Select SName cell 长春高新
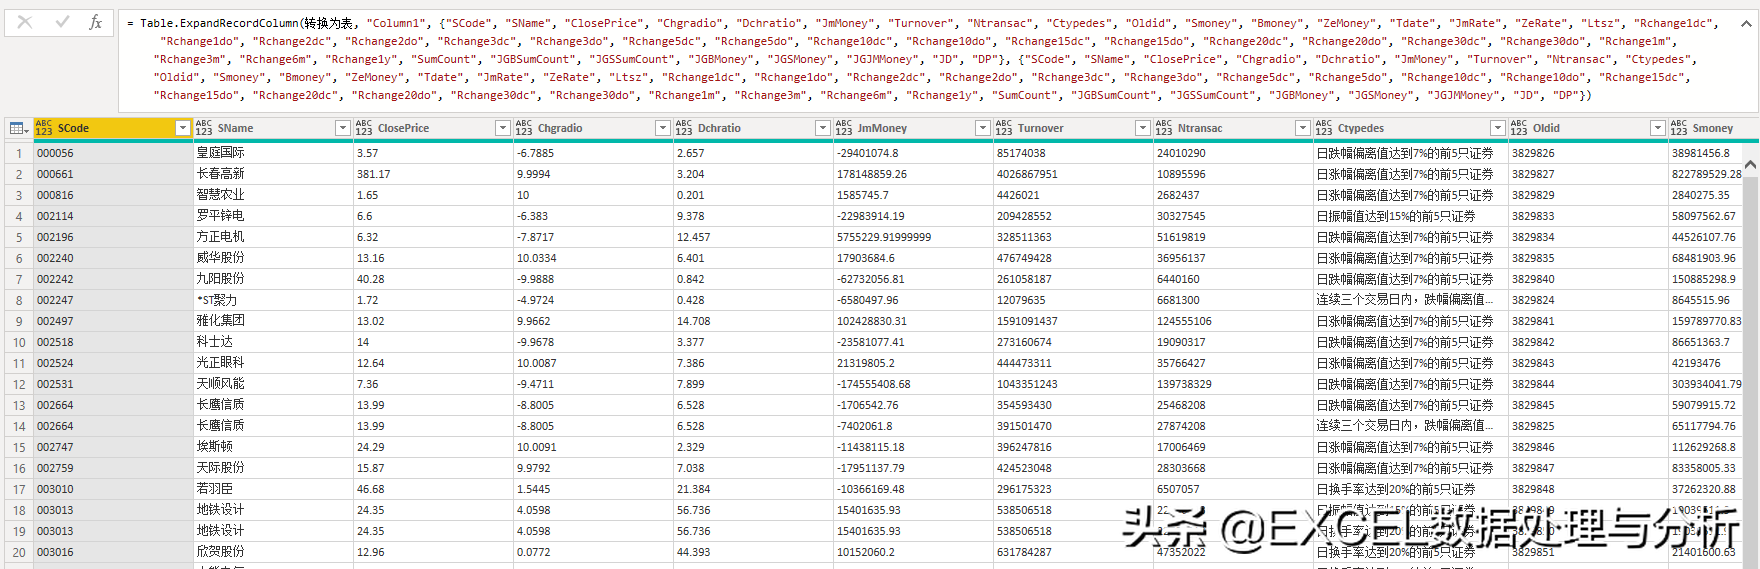This screenshot has width=1760, height=569. [273, 174]
